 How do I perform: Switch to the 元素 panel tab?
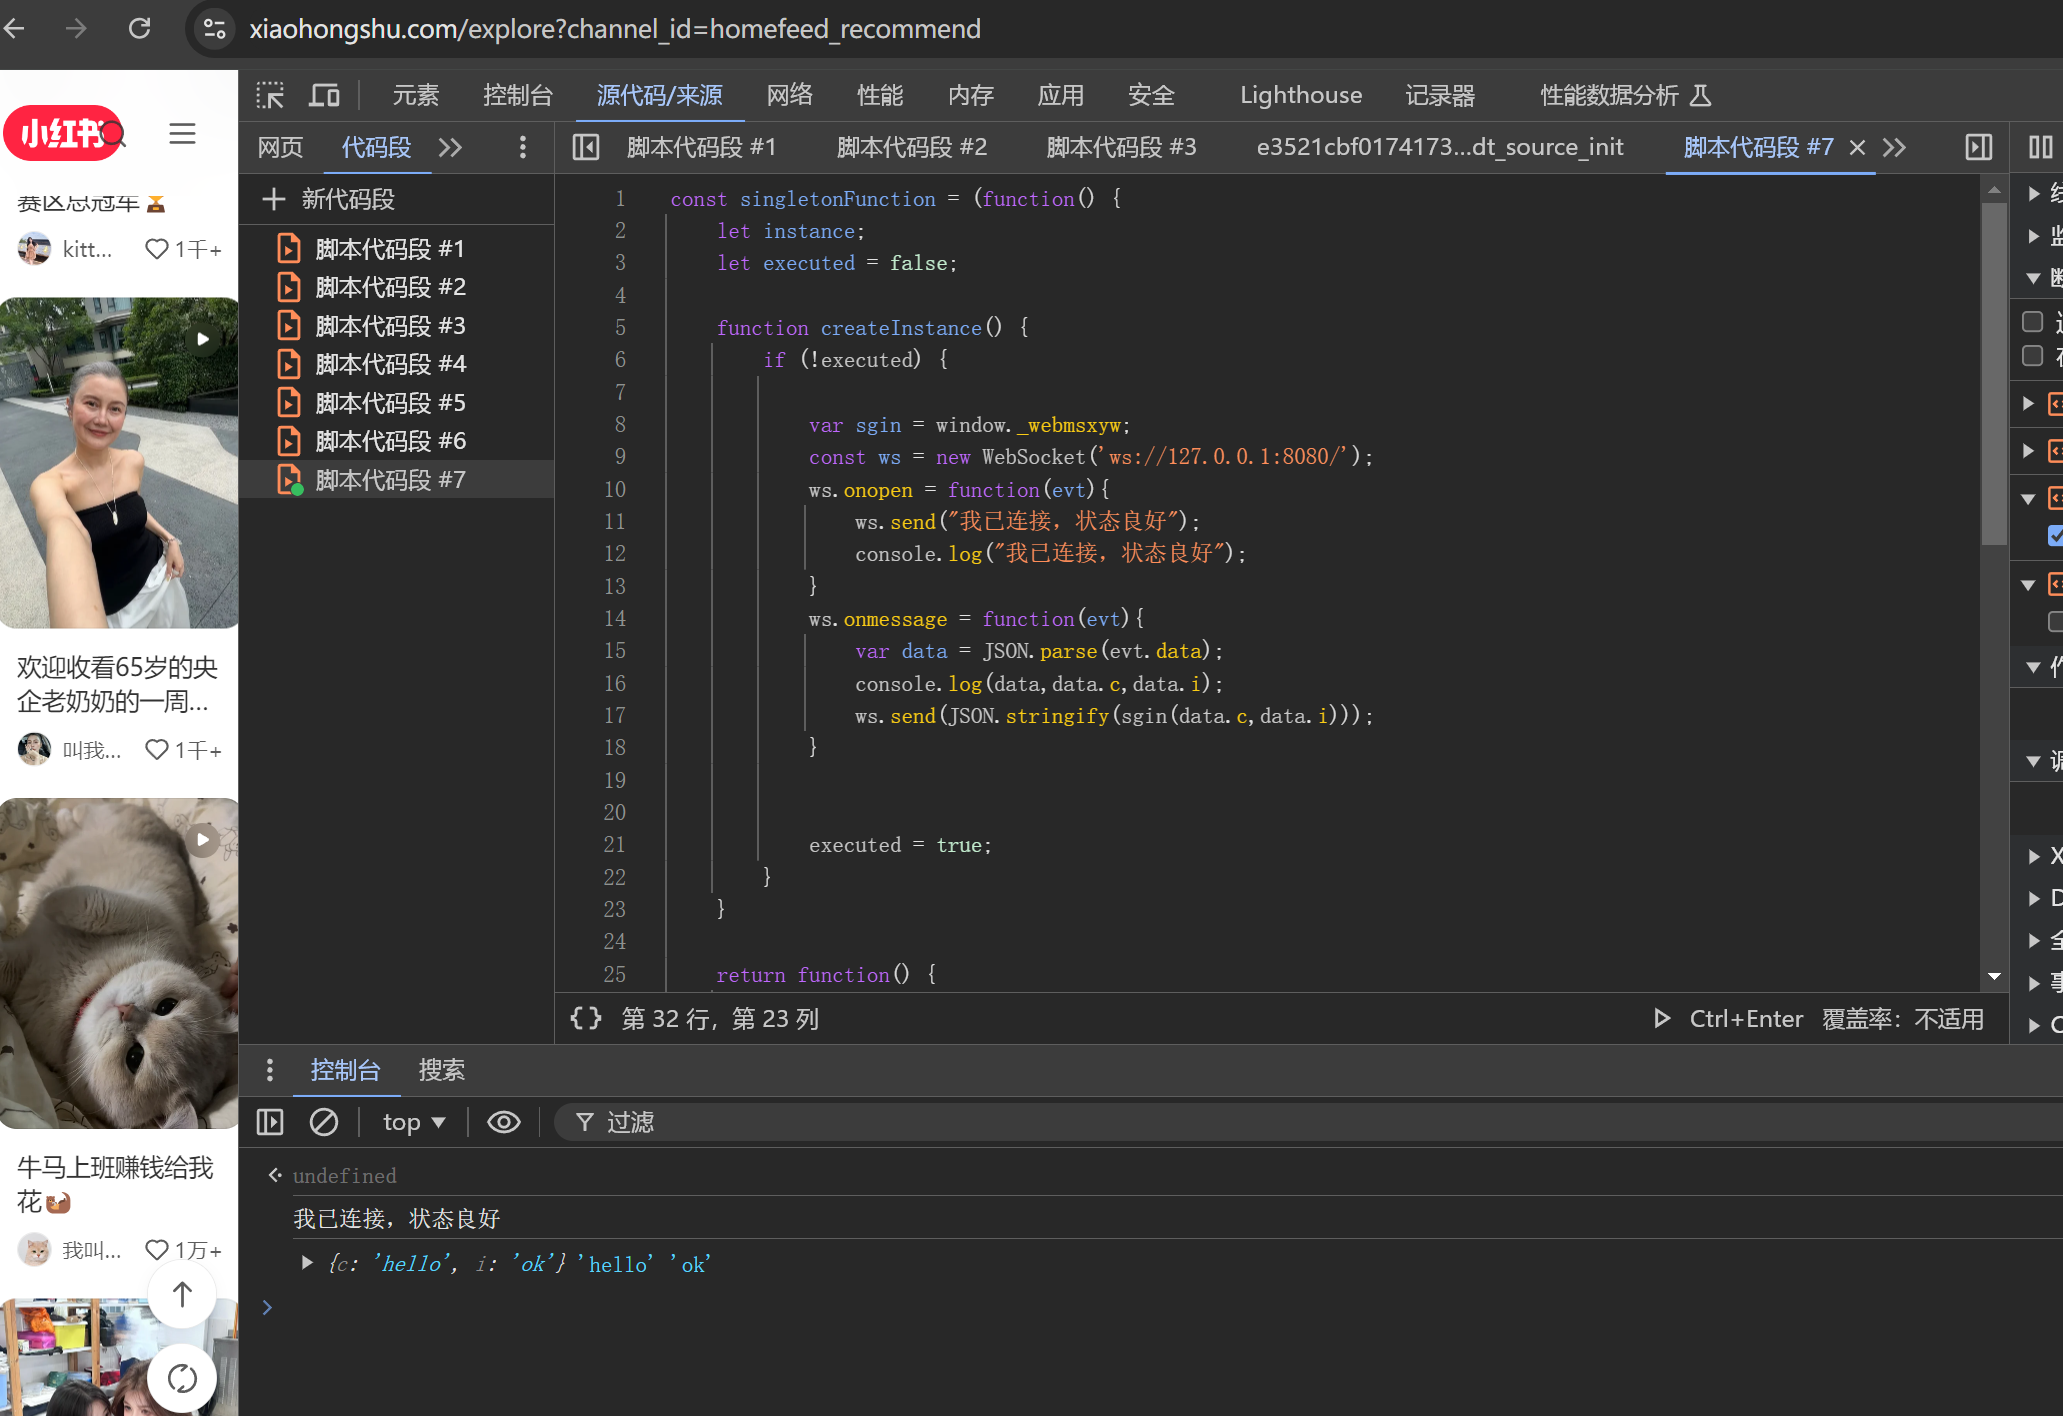416,96
